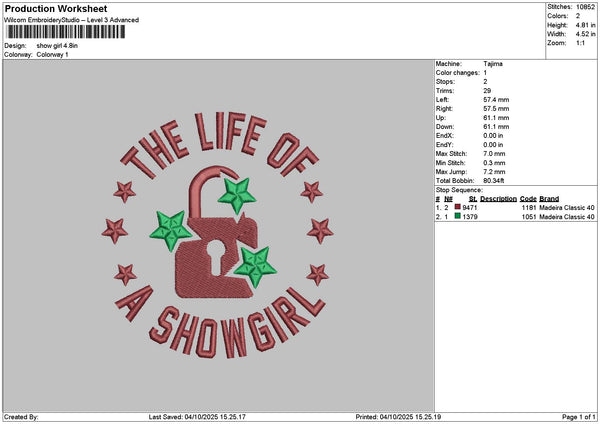
Task: Click the Width value '4.52 in'
Action: pyautogui.click(x=585, y=34)
